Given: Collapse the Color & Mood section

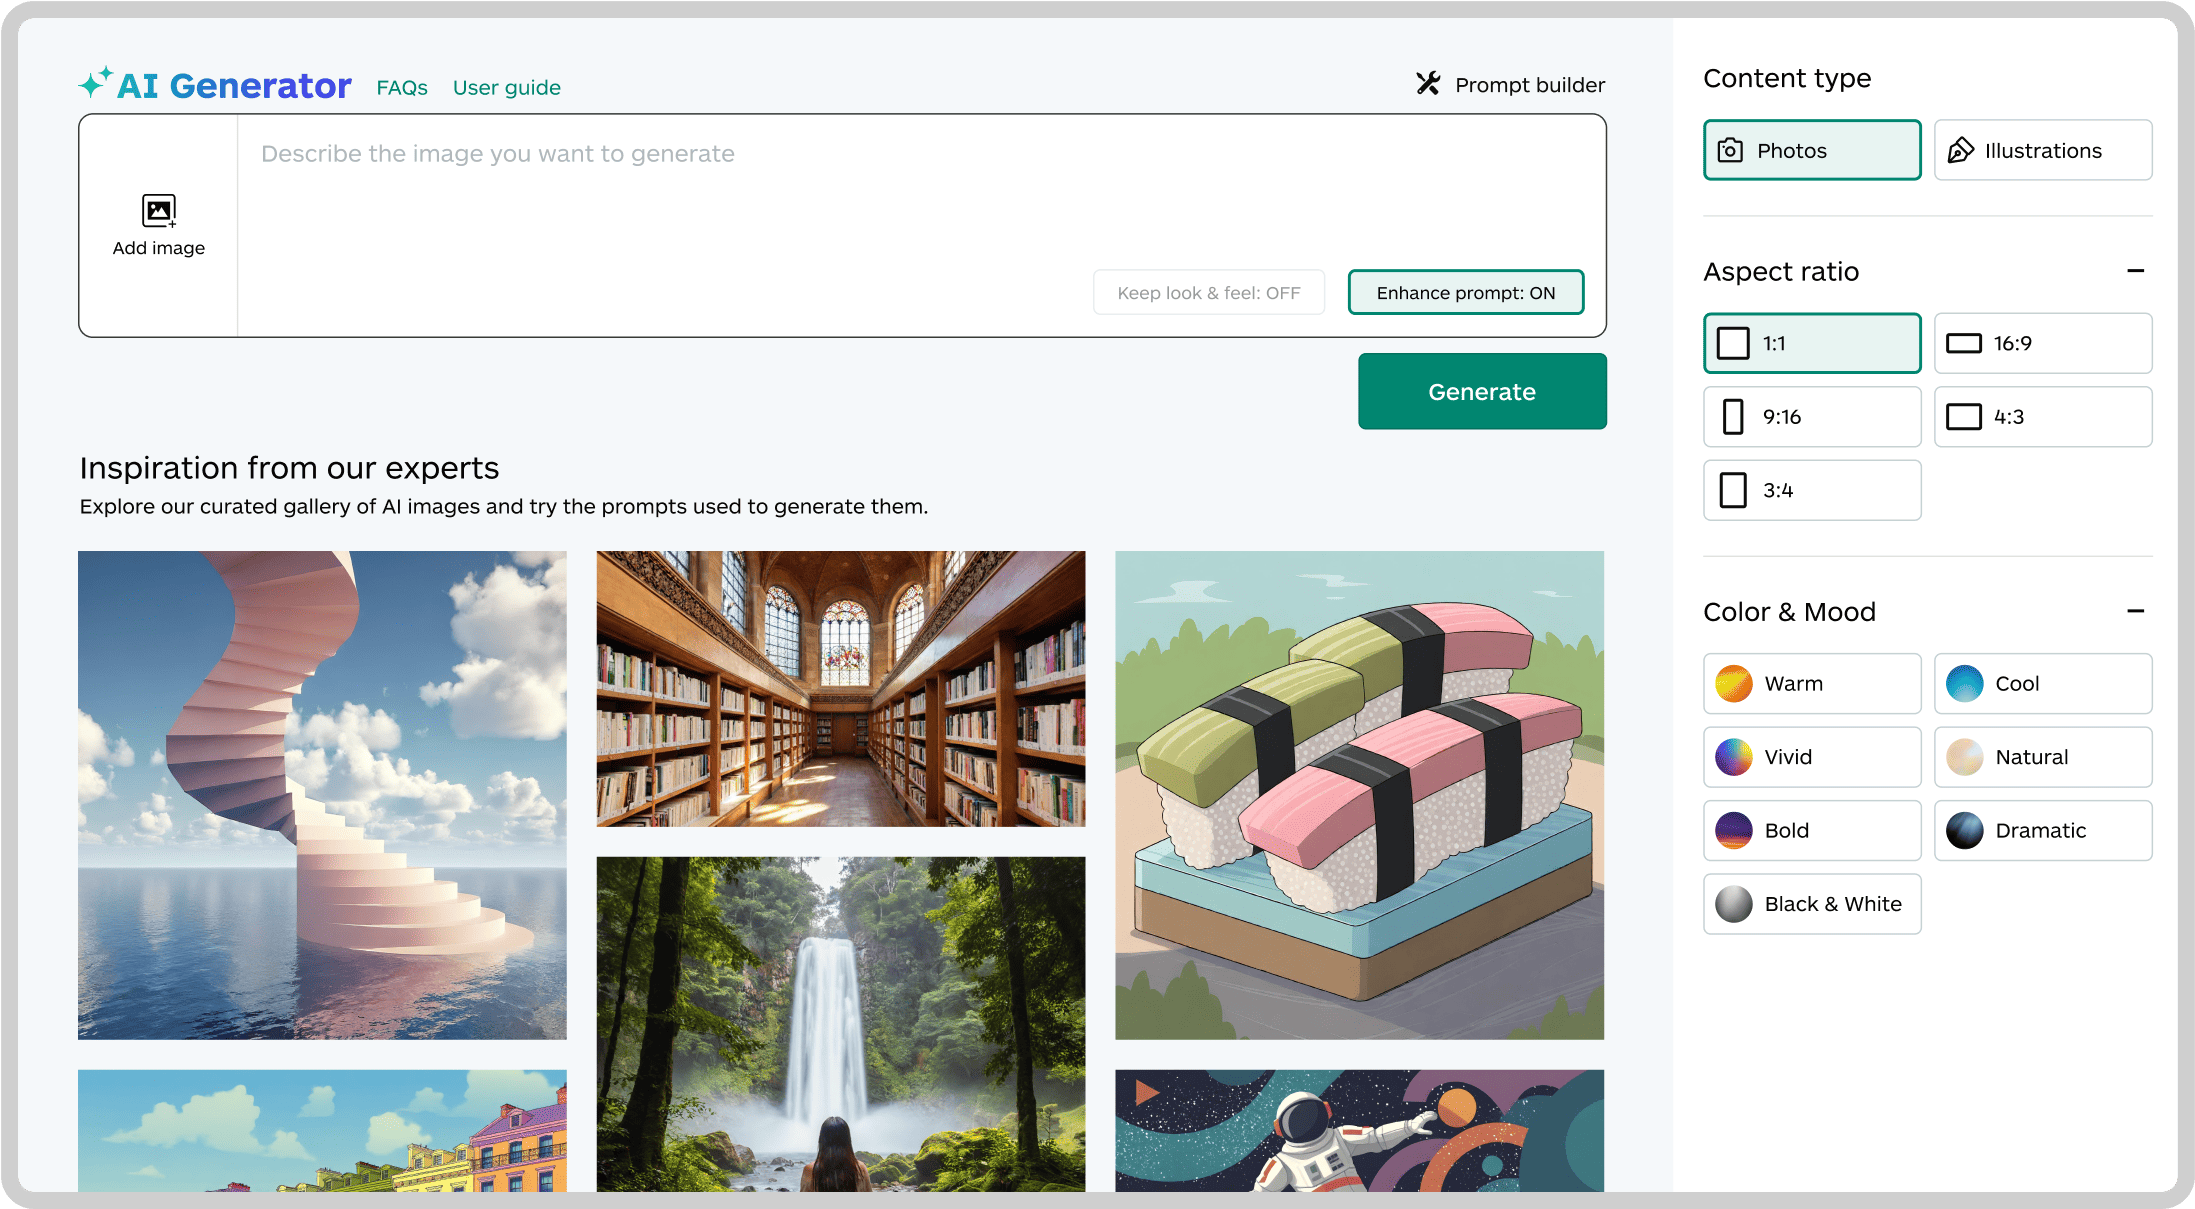Looking at the screenshot, I should click(x=2135, y=611).
